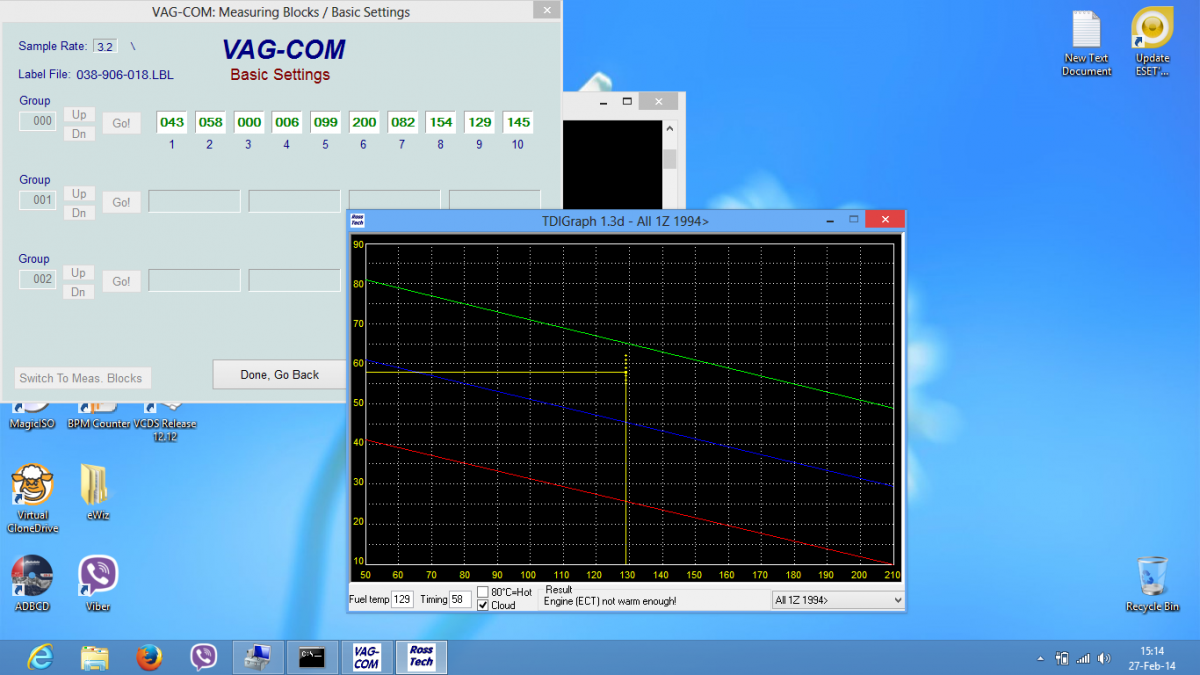Click the Timing input field
Viewport: 1200px width, 675px height.
pos(460,599)
